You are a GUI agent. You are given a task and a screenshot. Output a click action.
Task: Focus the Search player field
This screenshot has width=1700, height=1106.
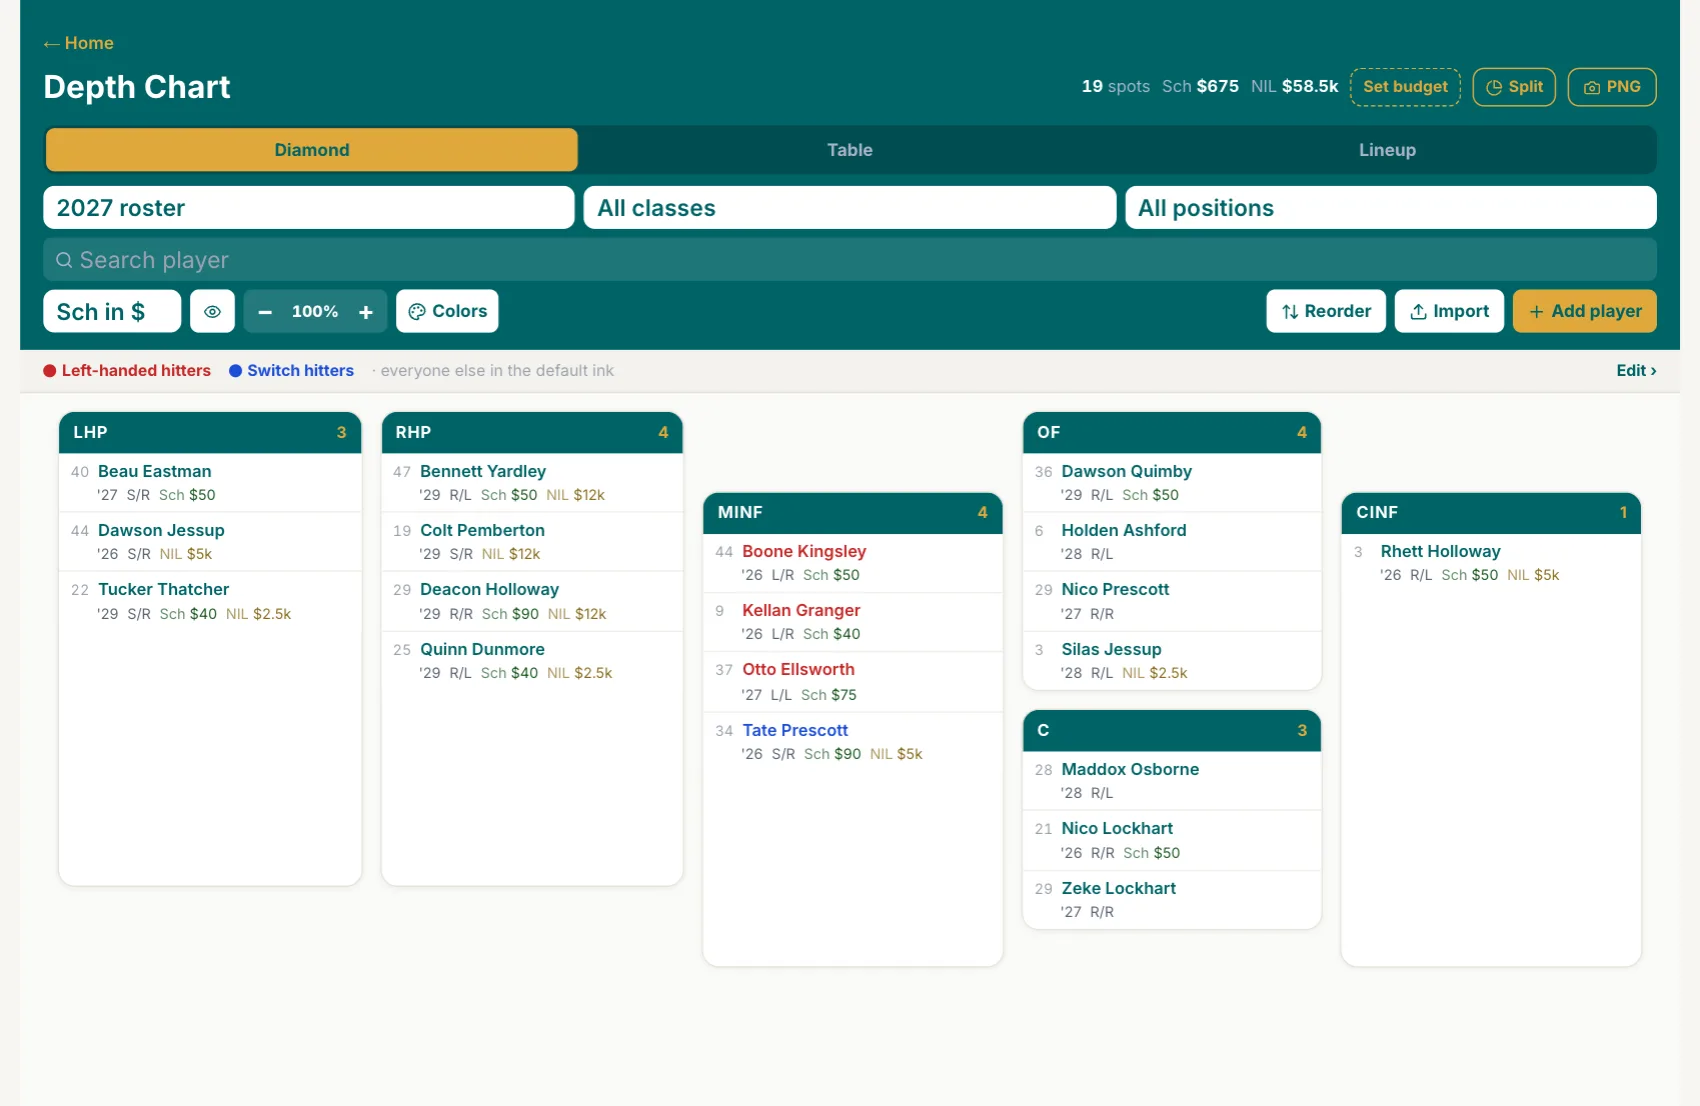850,260
